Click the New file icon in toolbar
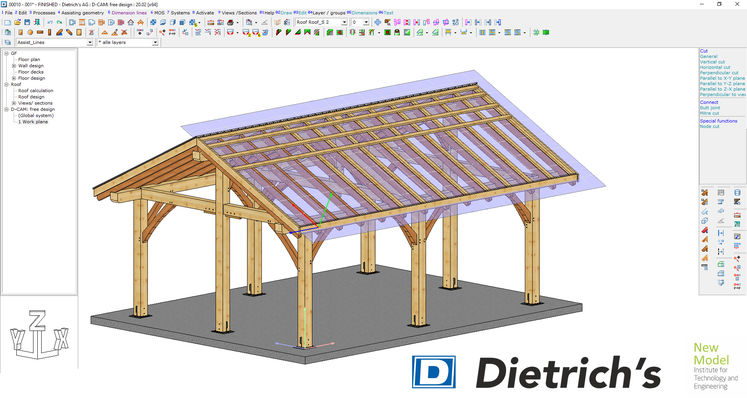This screenshot has height=420, width=747. [7, 22]
